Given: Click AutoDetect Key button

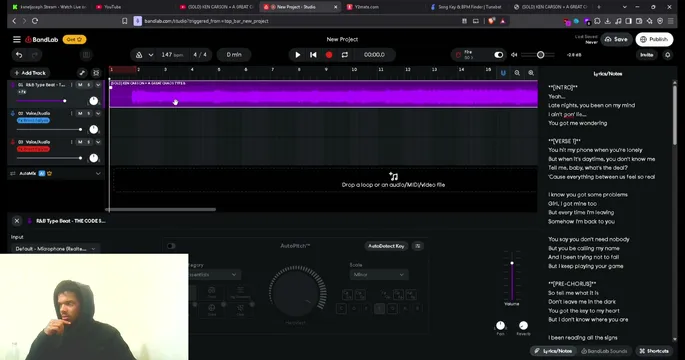Looking at the screenshot, I should 386,246.
